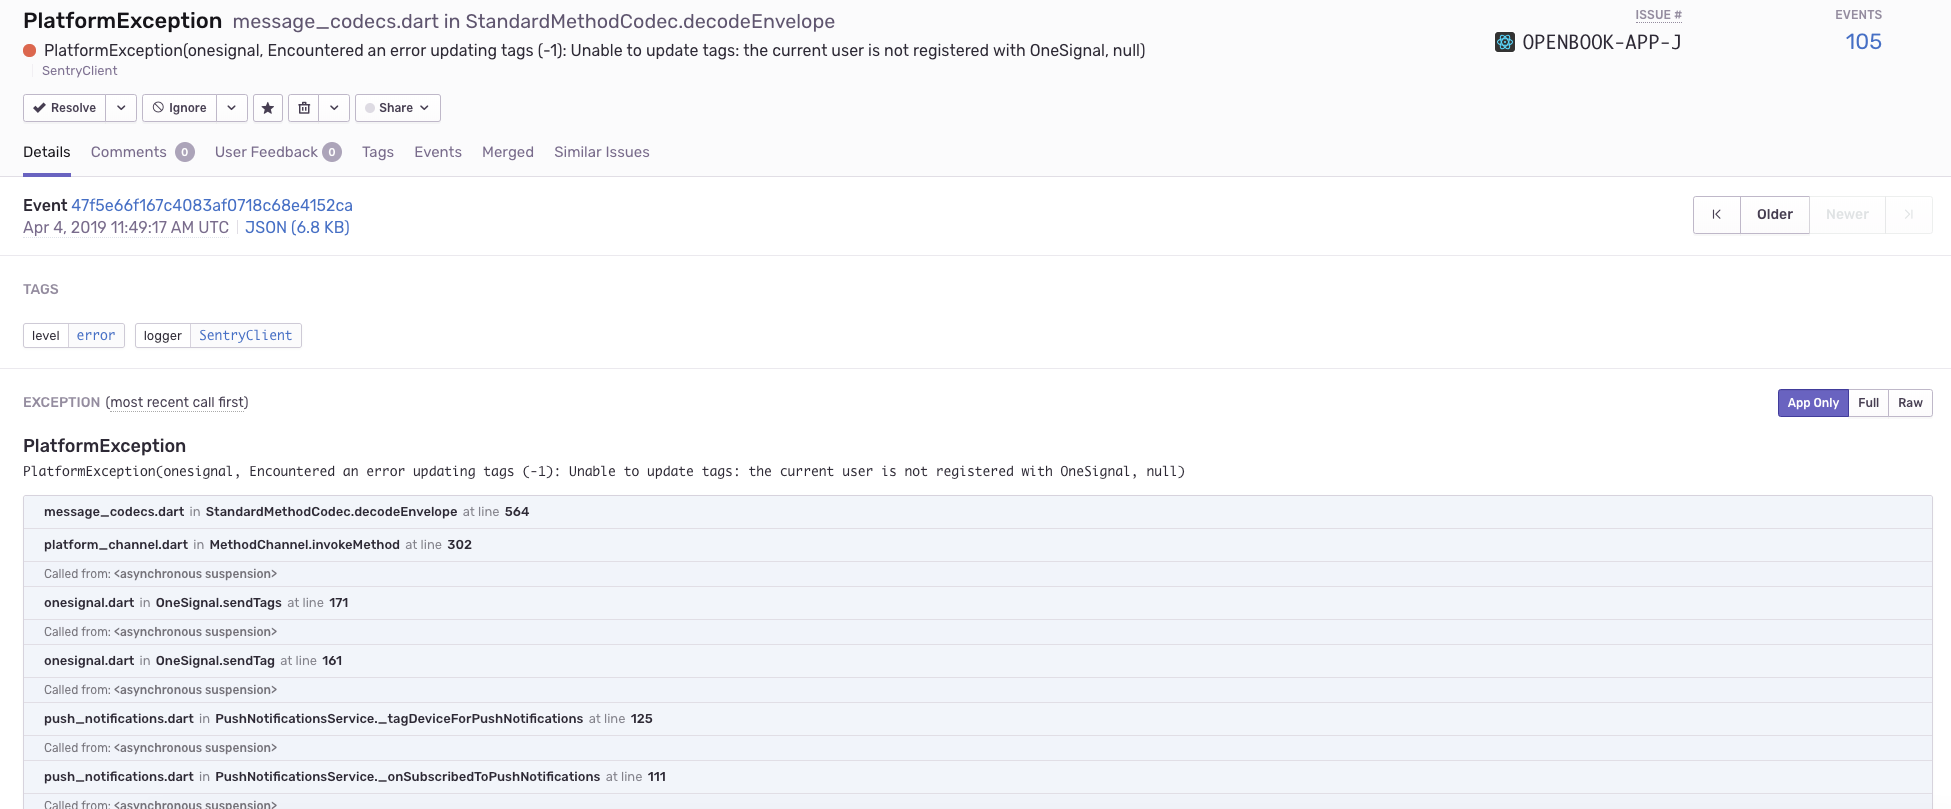Screen dimensions: 1951x809
Task: Bookmark the issue with star icon
Action: pyautogui.click(x=268, y=108)
